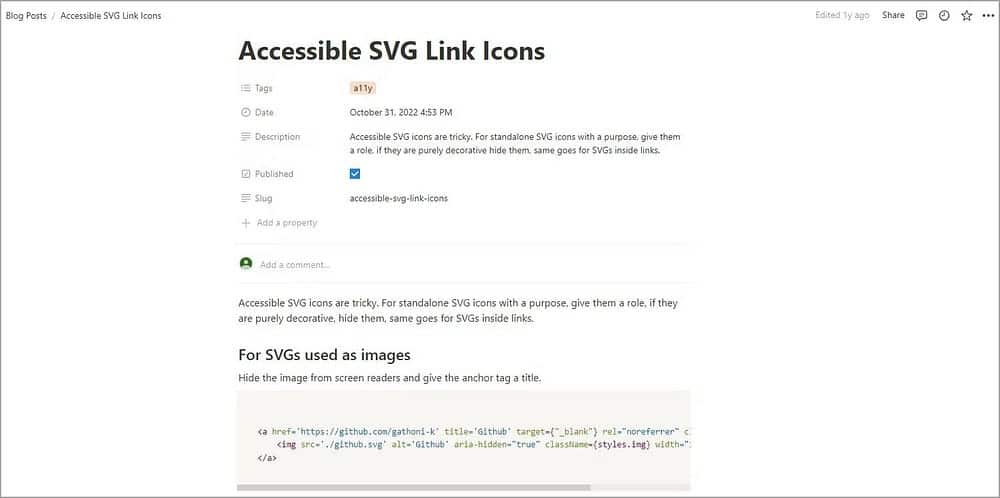The image size is (1000, 498).
Task: Open the comments icon in top bar
Action: pyautogui.click(x=921, y=15)
